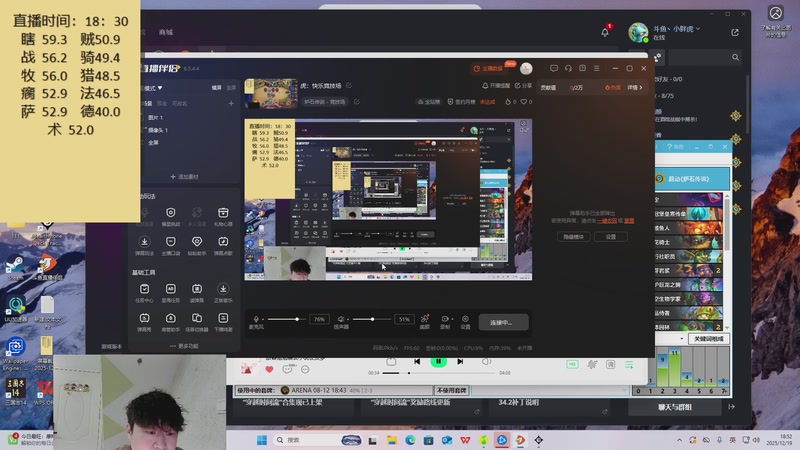The width and height of the screenshot is (800, 450).
Task: Click the 一键修复 link
Action: point(607,221)
